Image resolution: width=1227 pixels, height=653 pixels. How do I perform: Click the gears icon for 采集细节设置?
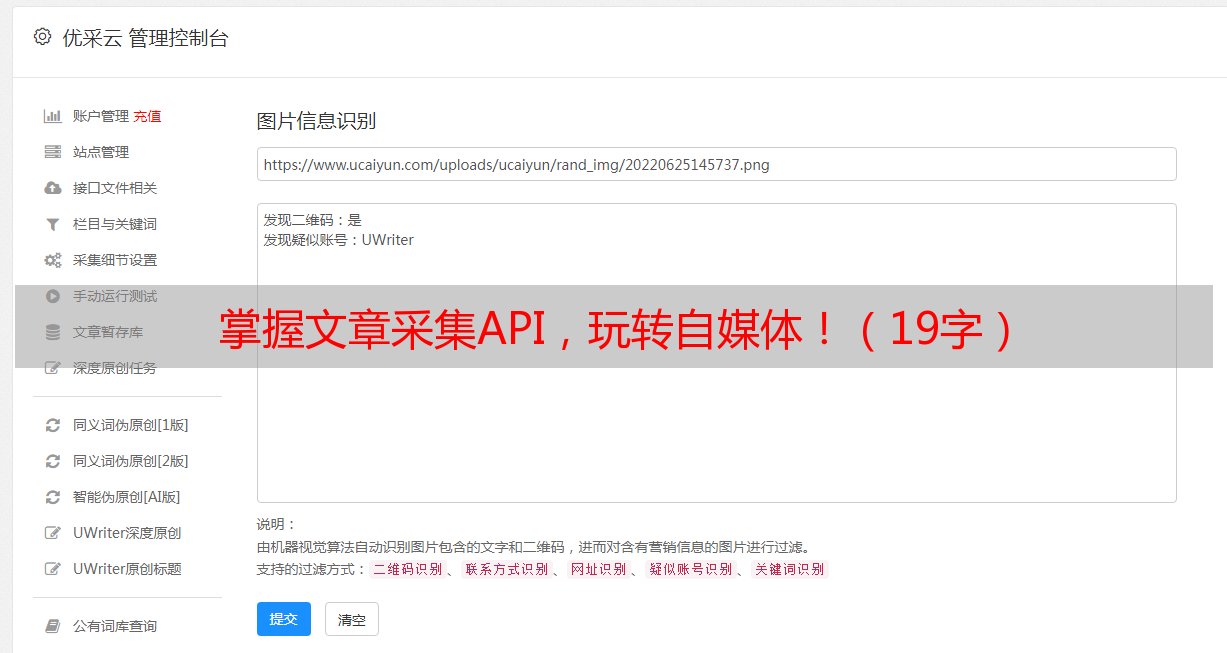point(53,260)
